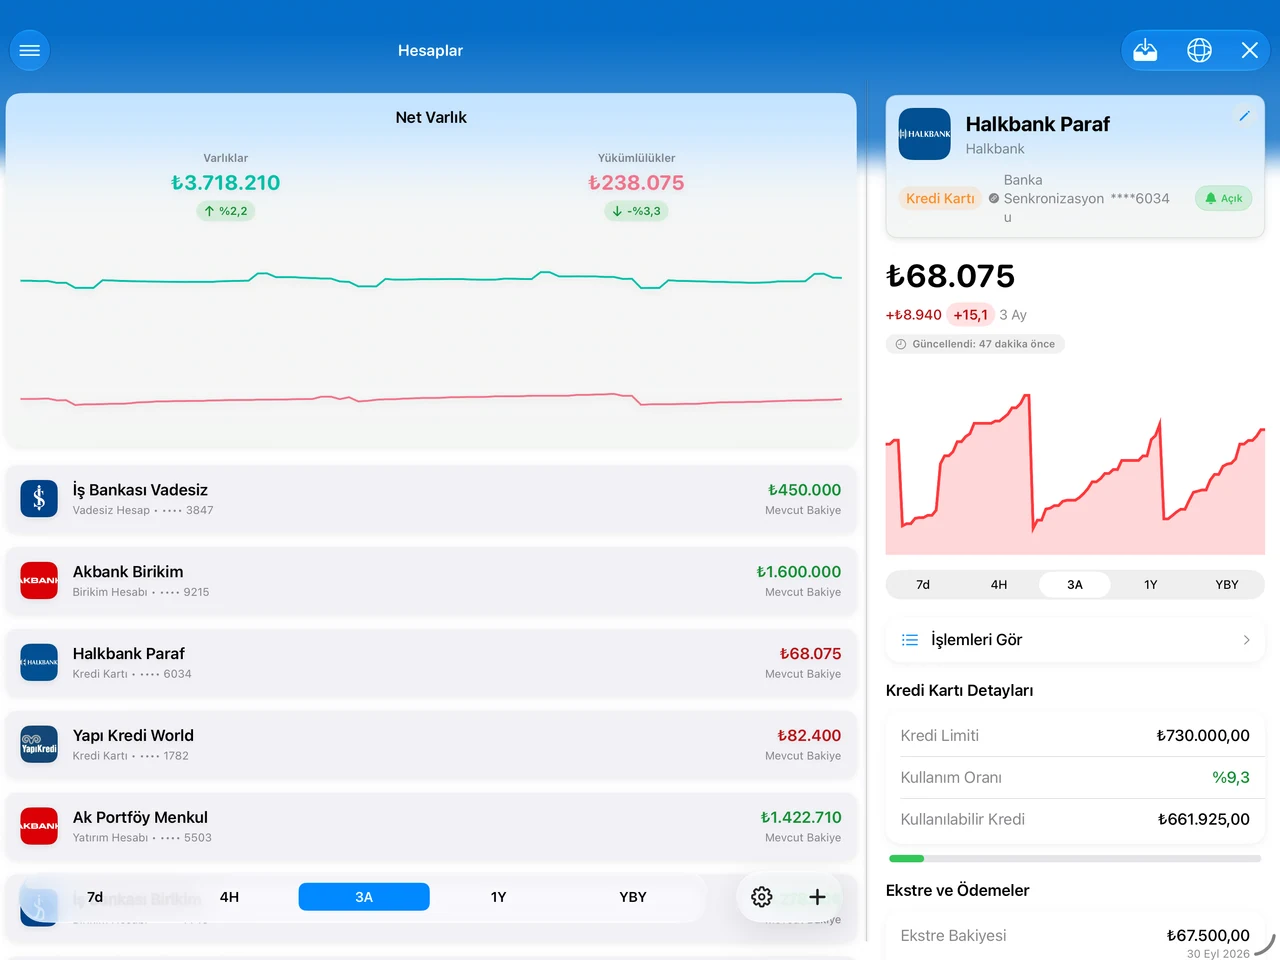The width and height of the screenshot is (1280, 960).
Task: Click Yapı Kredi World logo
Action: click(x=39, y=744)
